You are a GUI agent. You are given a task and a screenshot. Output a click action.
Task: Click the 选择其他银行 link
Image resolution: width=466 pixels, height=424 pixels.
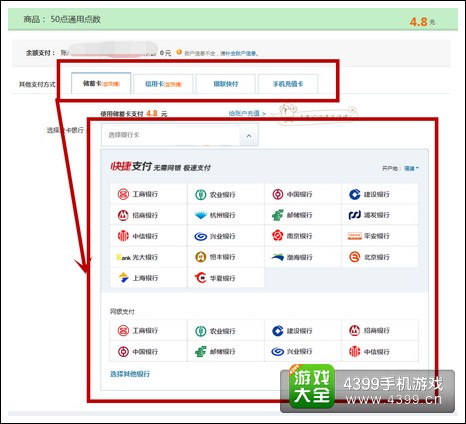coord(130,374)
